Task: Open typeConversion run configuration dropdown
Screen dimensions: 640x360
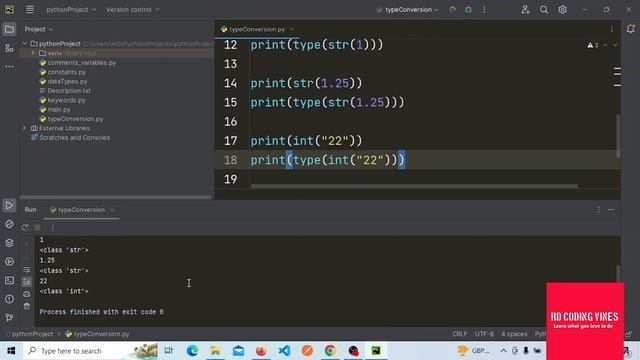Action: point(407,9)
